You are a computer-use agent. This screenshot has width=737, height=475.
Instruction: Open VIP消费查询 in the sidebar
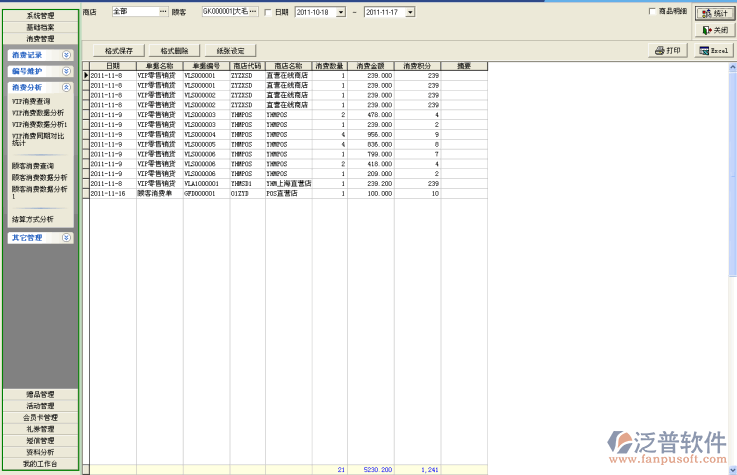(31, 101)
